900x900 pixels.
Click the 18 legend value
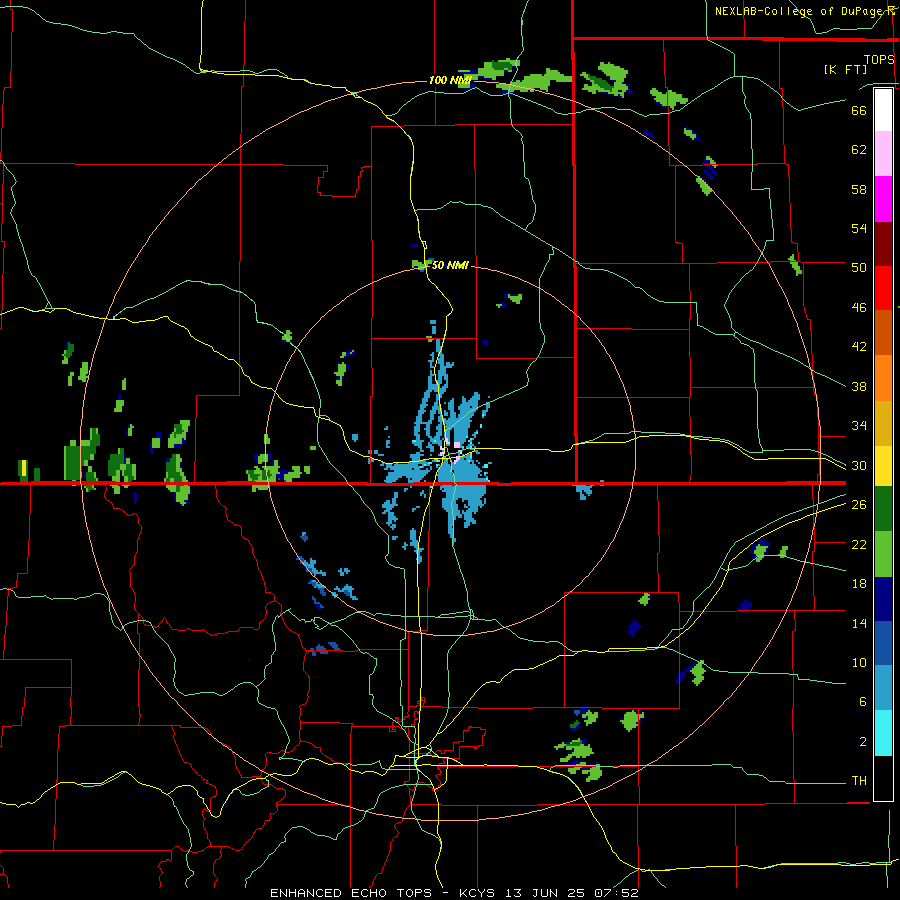tap(859, 584)
